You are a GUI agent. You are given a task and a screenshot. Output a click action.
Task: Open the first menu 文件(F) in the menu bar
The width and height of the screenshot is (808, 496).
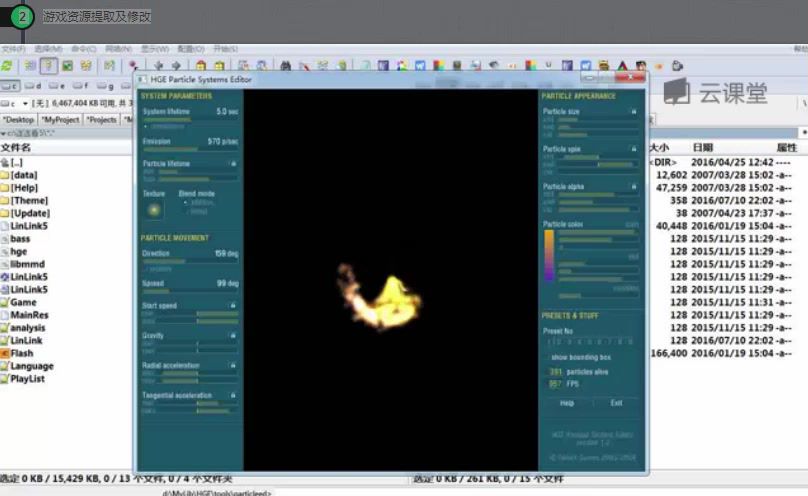coord(13,49)
